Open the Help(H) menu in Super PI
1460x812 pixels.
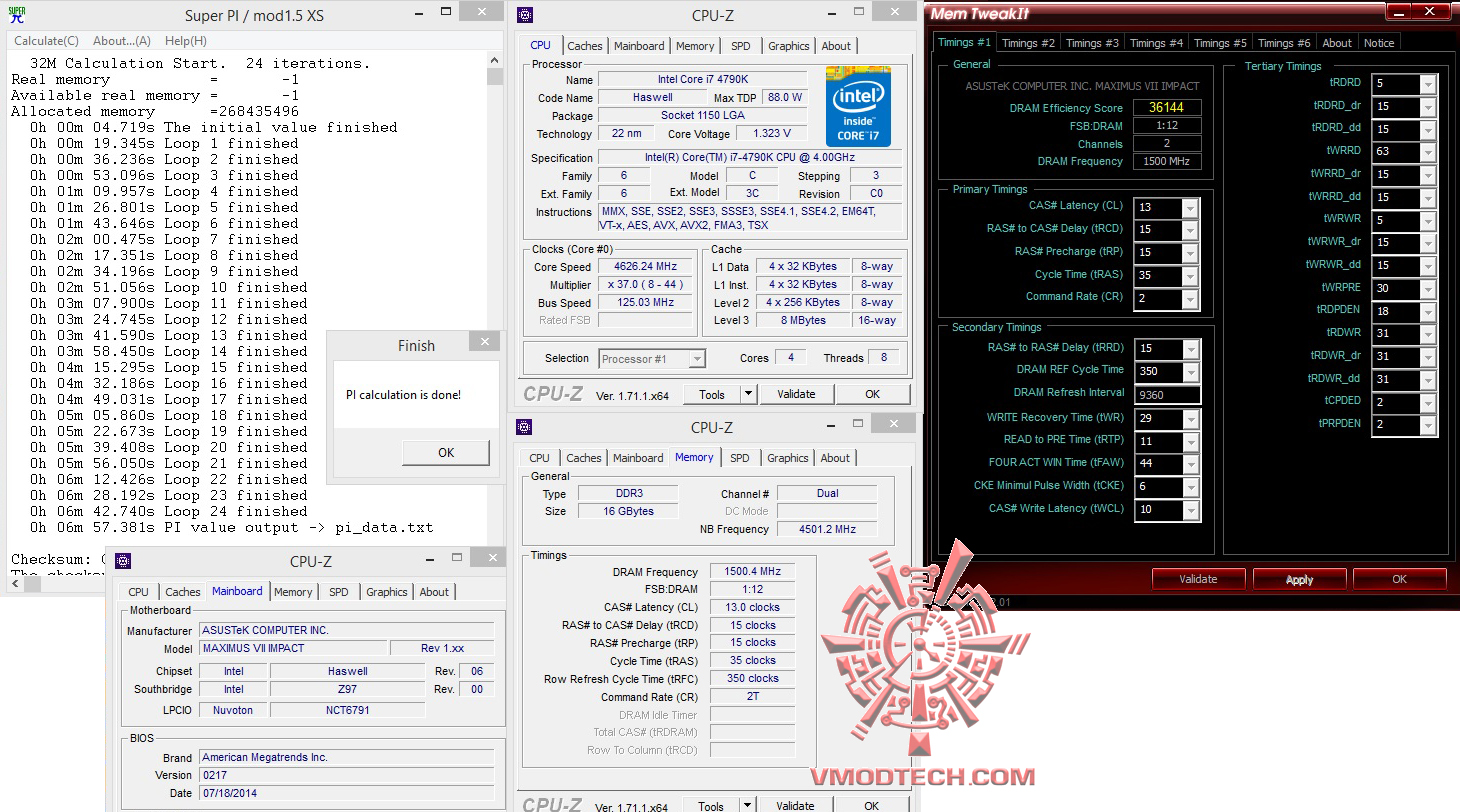tap(186, 41)
